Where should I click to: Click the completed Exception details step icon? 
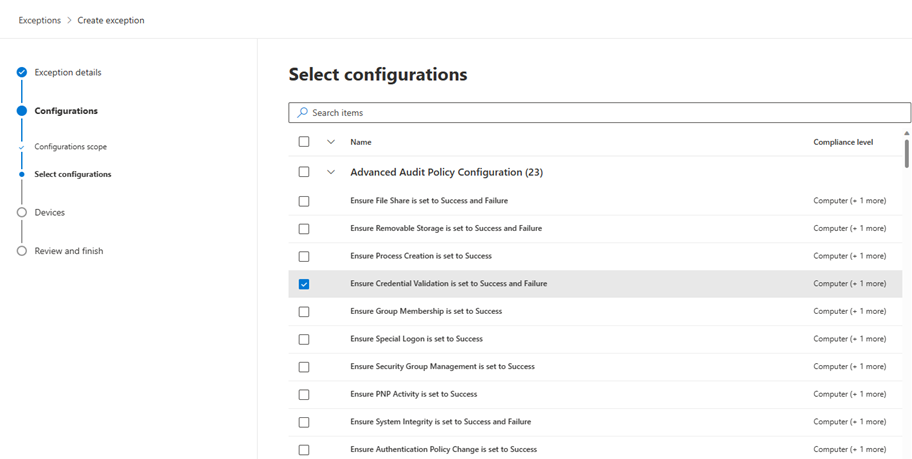point(21,72)
